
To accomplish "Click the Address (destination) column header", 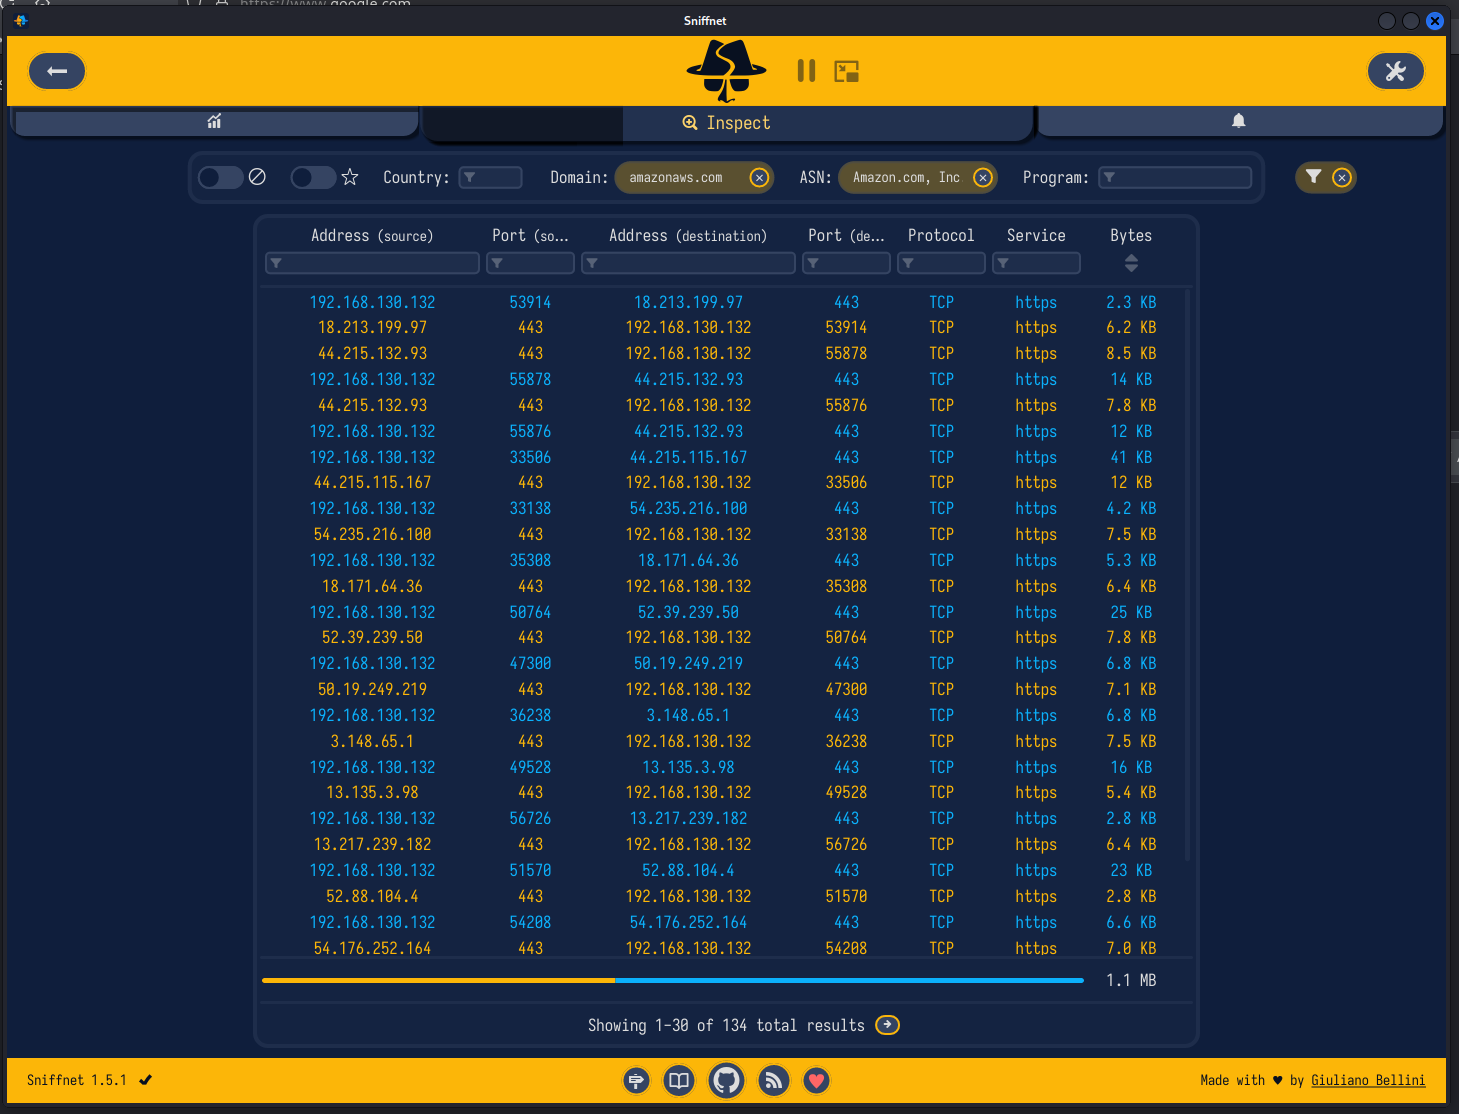I will click(x=688, y=236).
